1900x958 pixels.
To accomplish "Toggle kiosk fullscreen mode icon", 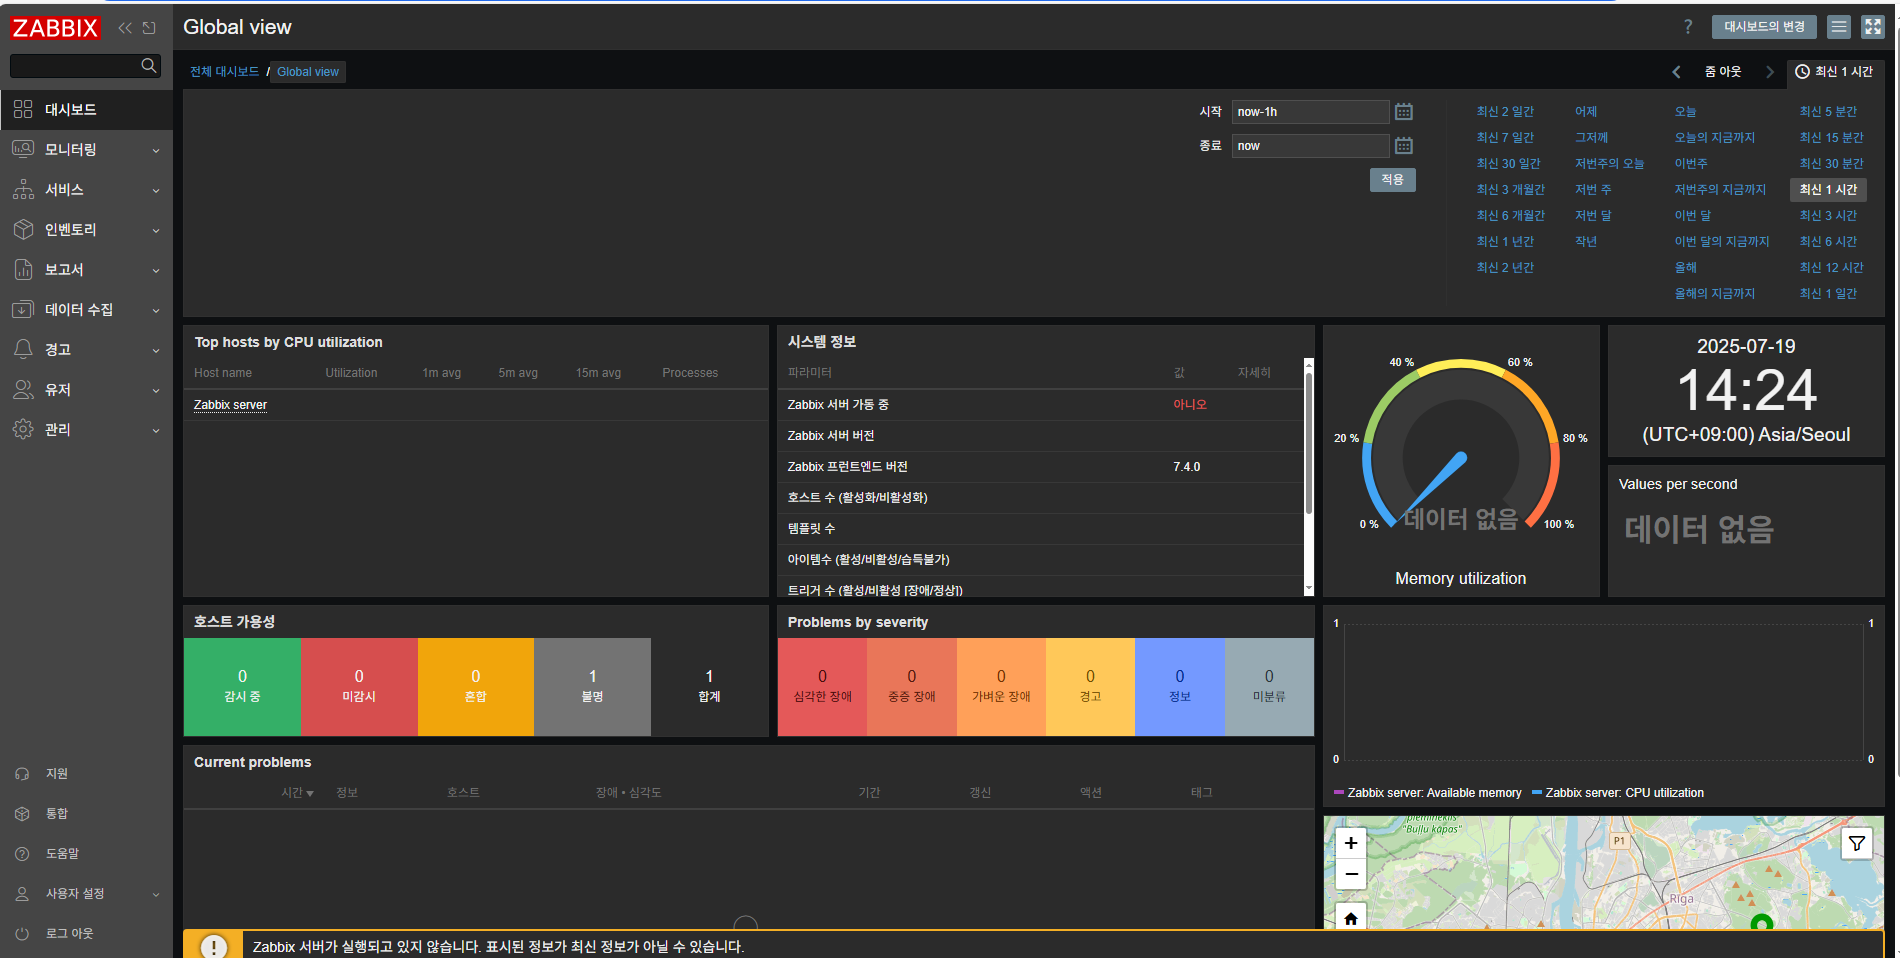I will click(x=1873, y=27).
